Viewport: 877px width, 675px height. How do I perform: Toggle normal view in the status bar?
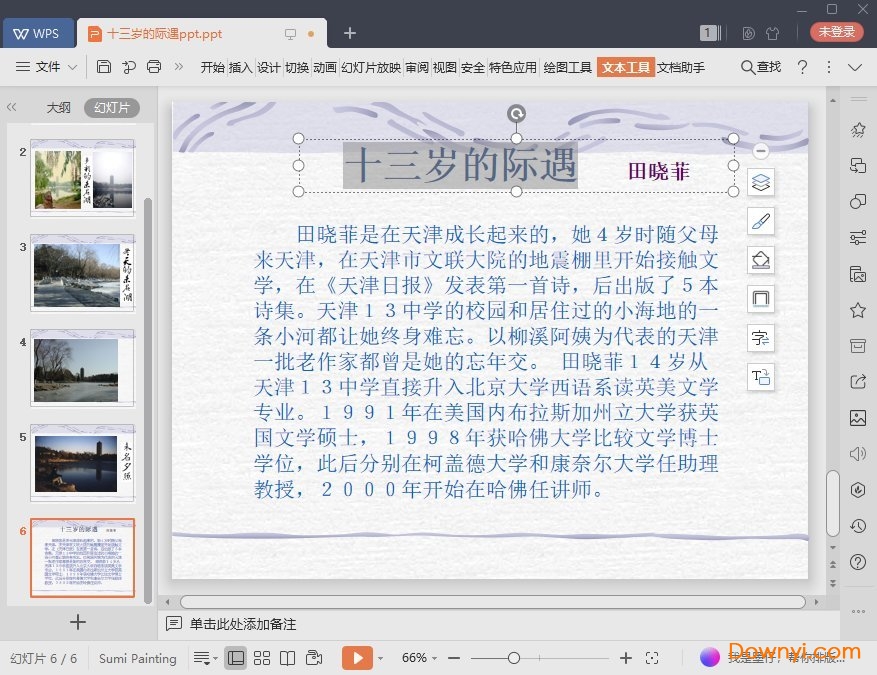coord(235,658)
